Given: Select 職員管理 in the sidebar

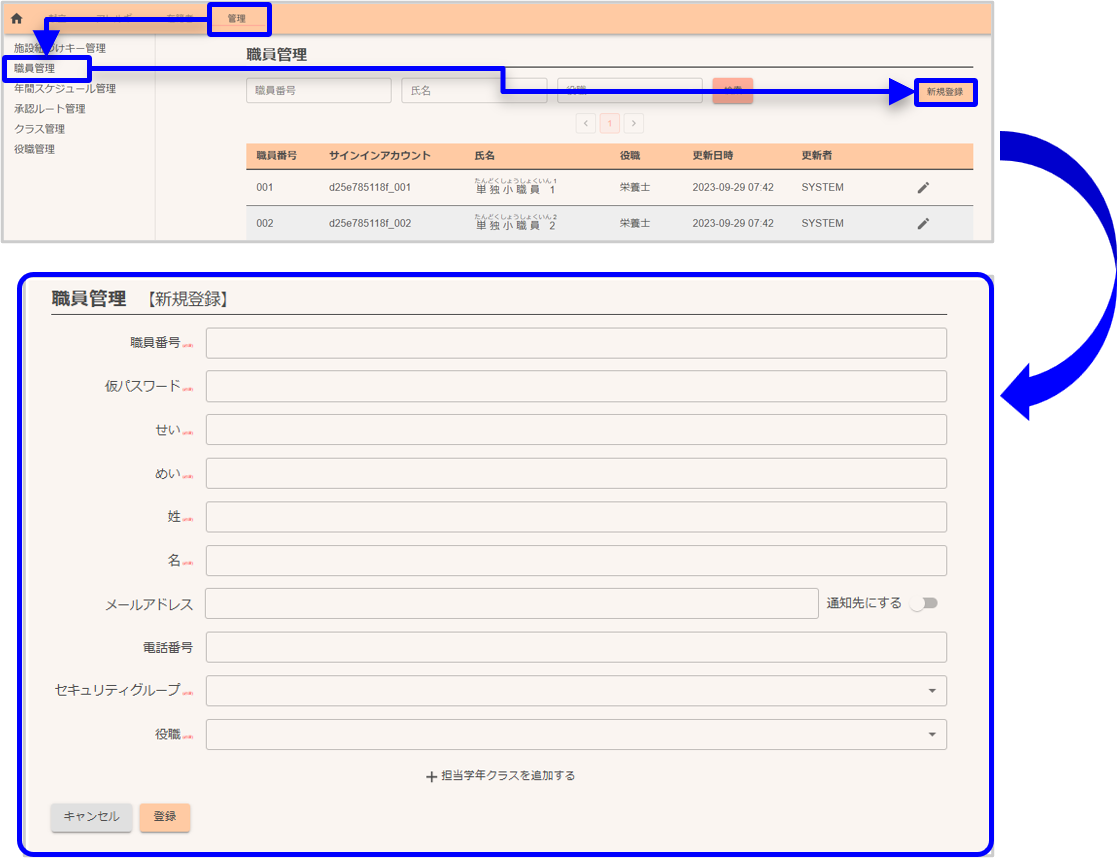Looking at the screenshot, I should click(35, 68).
